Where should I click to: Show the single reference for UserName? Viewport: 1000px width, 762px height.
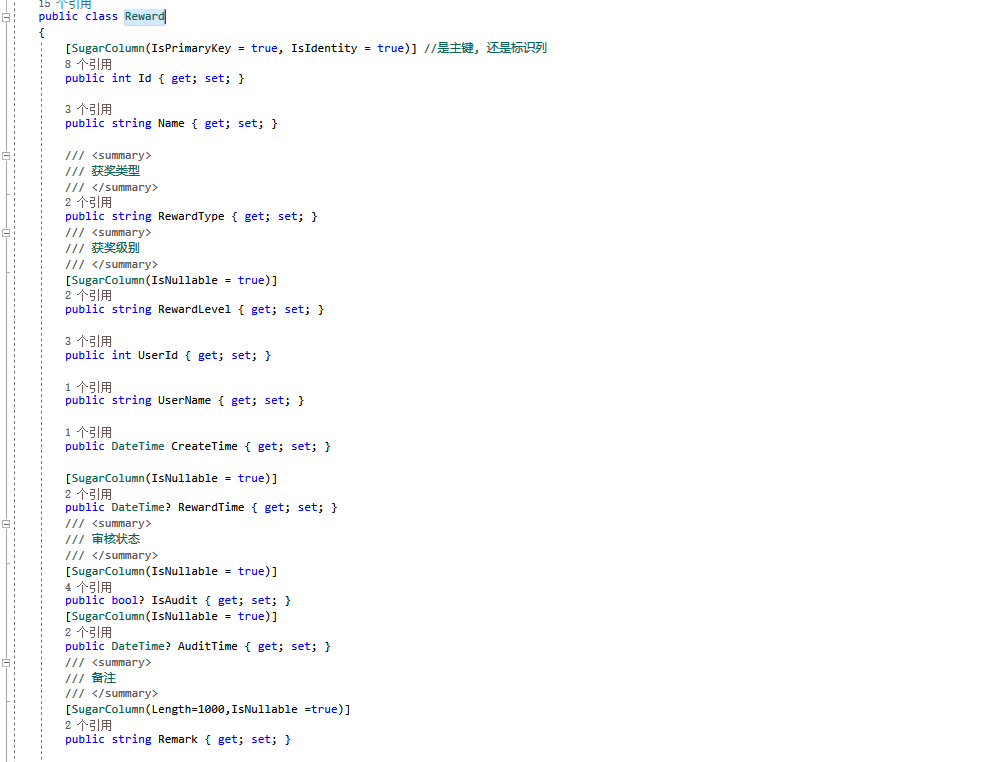tap(89, 386)
